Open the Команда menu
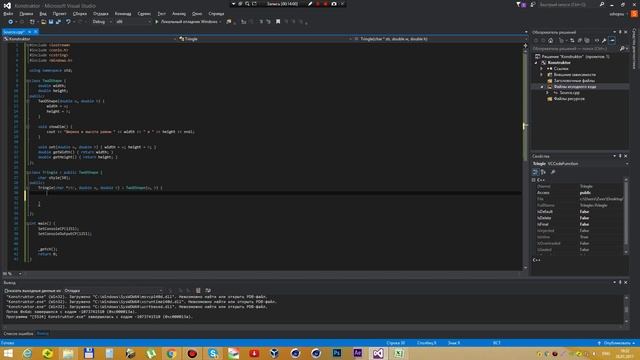This screenshot has height=360, width=640. 123,13
